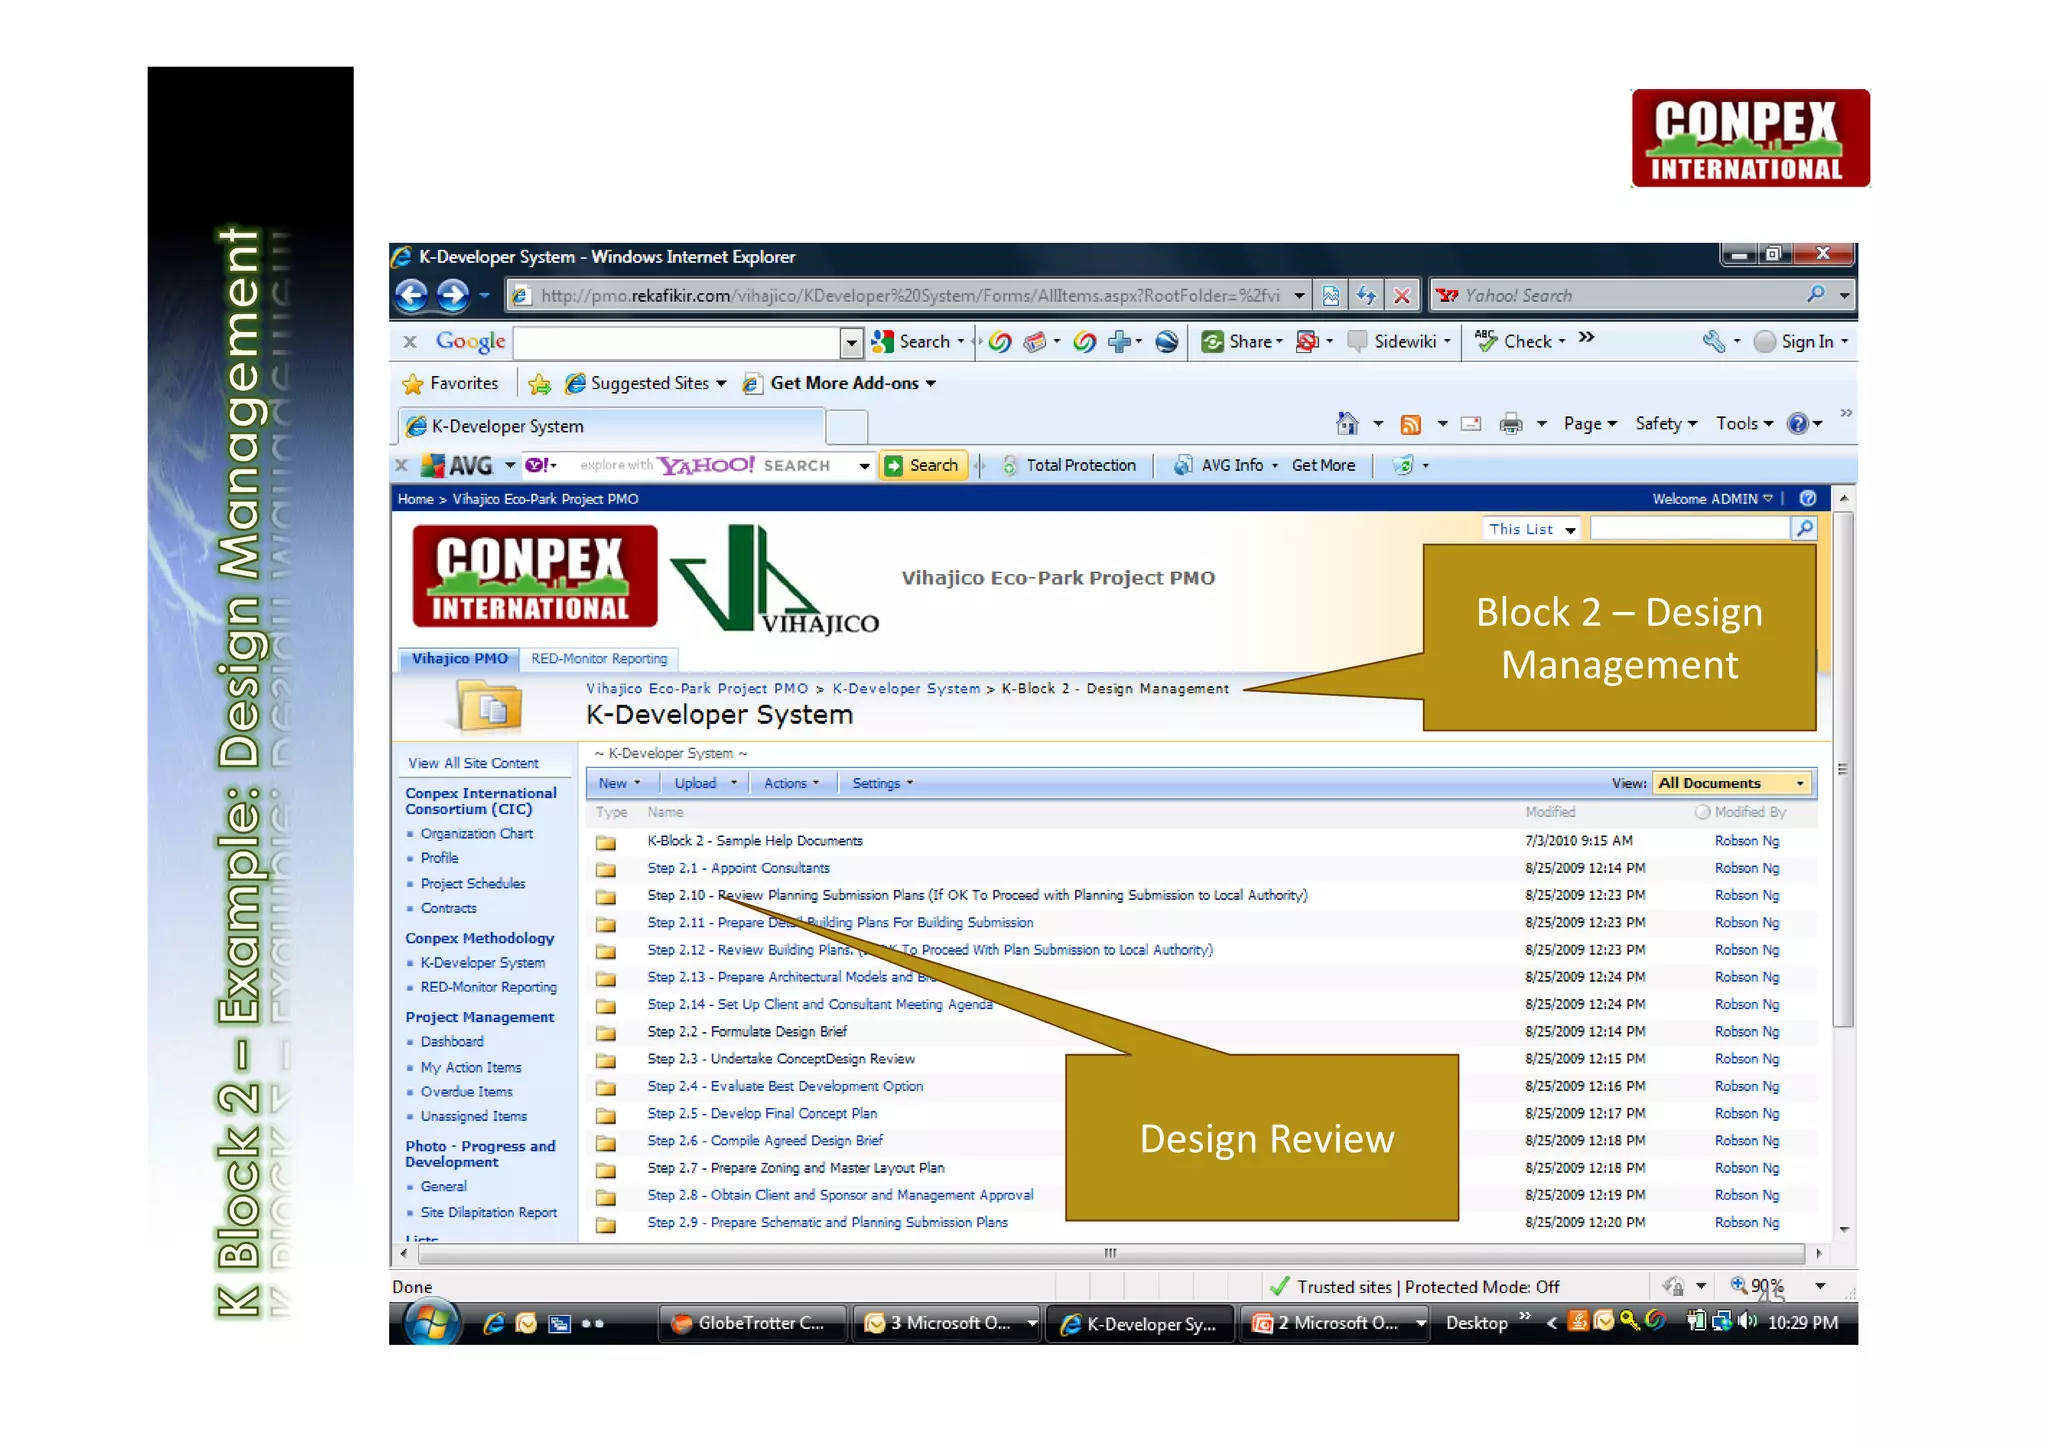
Task: Open the Page menu
Action: (x=1590, y=424)
